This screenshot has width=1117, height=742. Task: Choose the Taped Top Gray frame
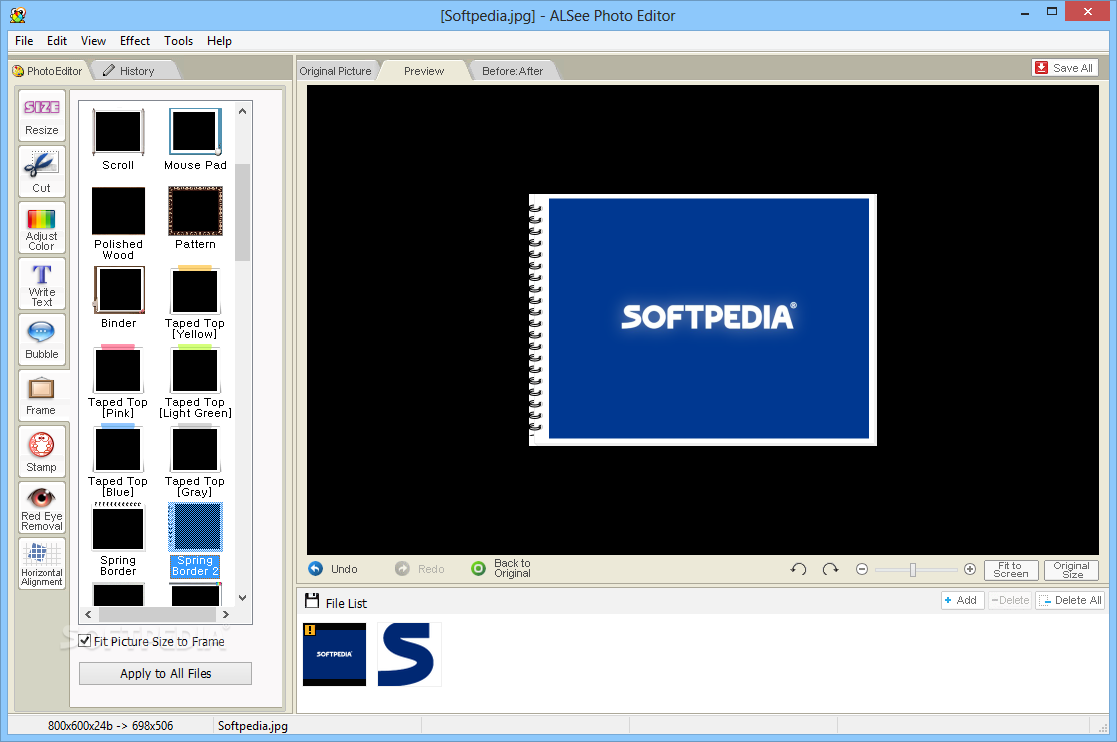(195, 460)
